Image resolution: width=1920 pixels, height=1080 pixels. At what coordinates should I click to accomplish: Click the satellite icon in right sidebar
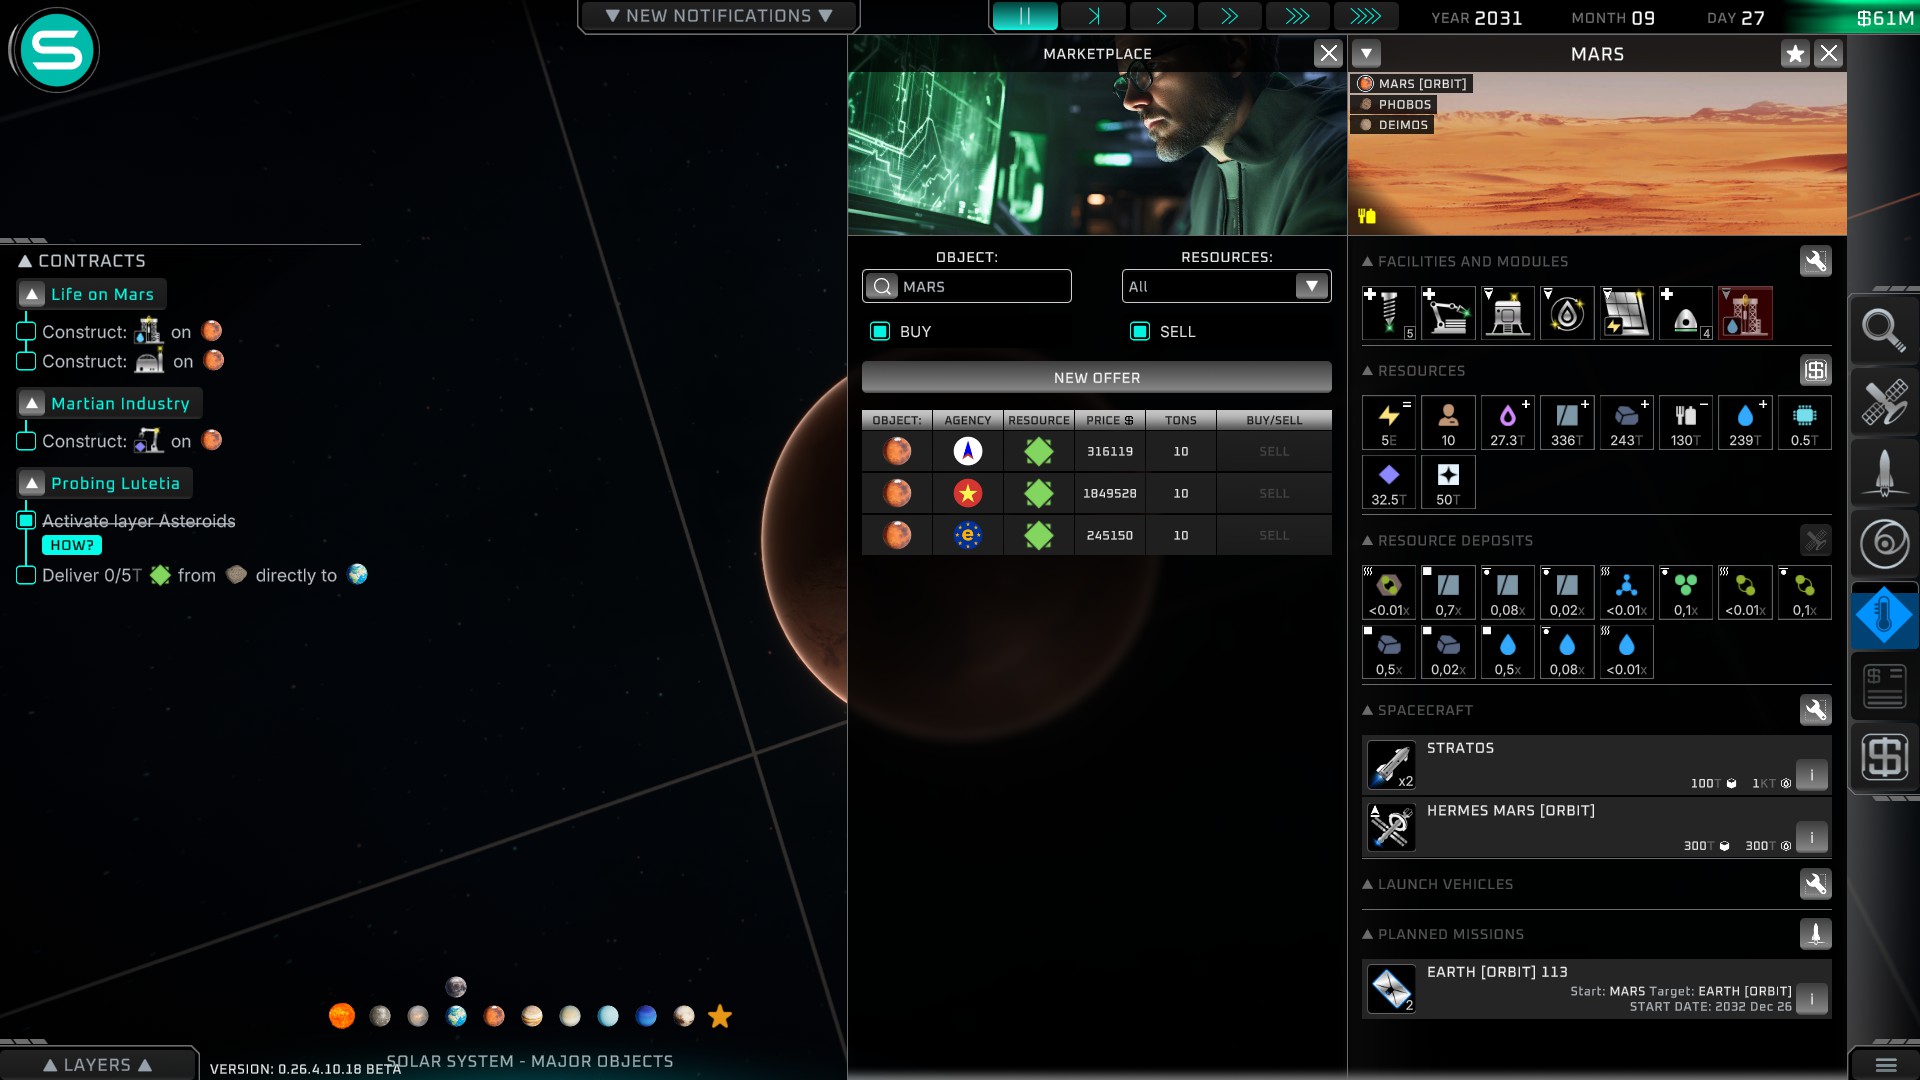[1883, 402]
